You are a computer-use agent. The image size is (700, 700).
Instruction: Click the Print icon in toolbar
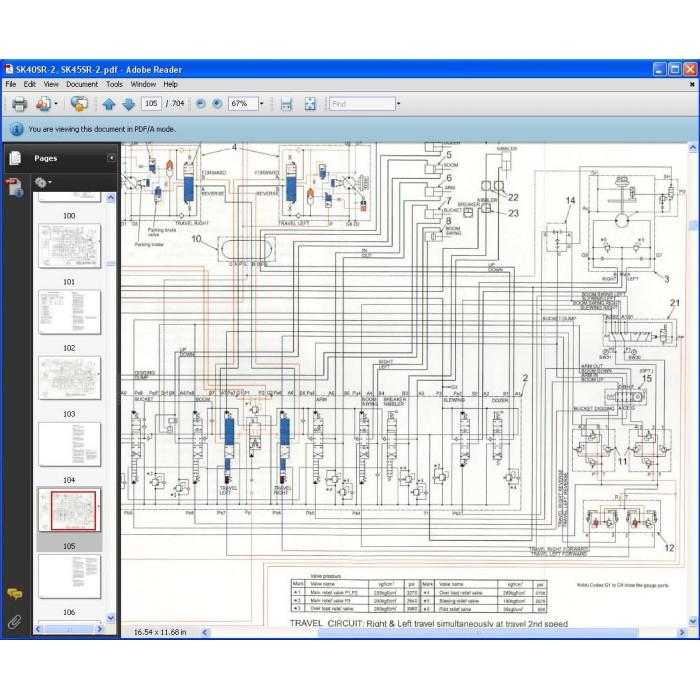[19, 104]
